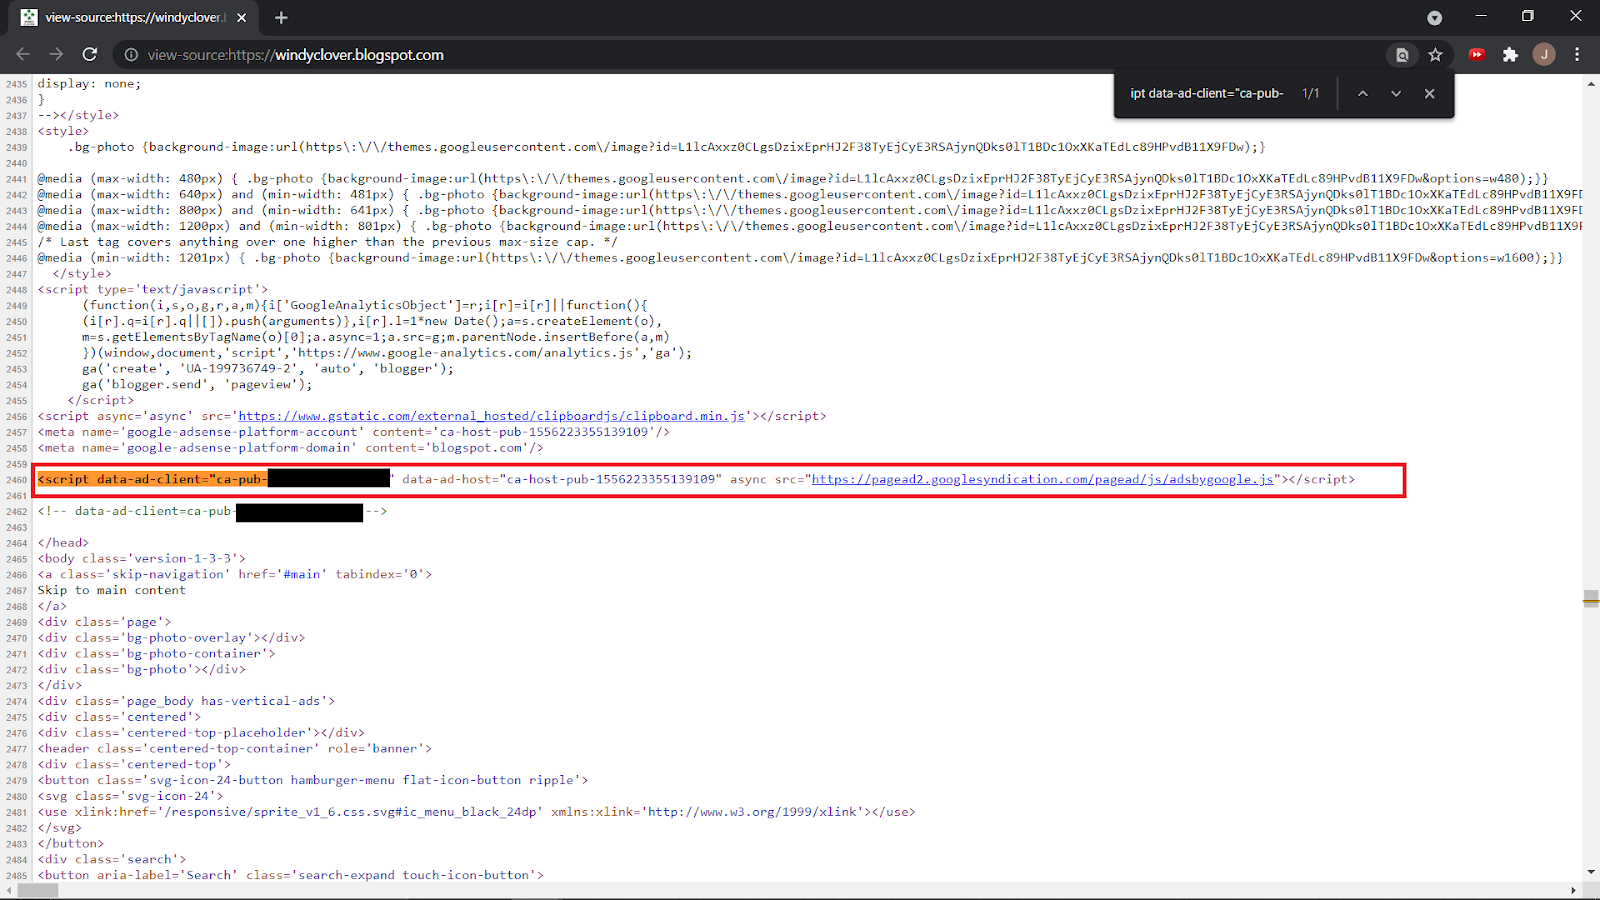Viewport: 1600px width, 900px height.
Task: Open the adsbygoogle.js googlesyndication link
Action: coord(1042,479)
